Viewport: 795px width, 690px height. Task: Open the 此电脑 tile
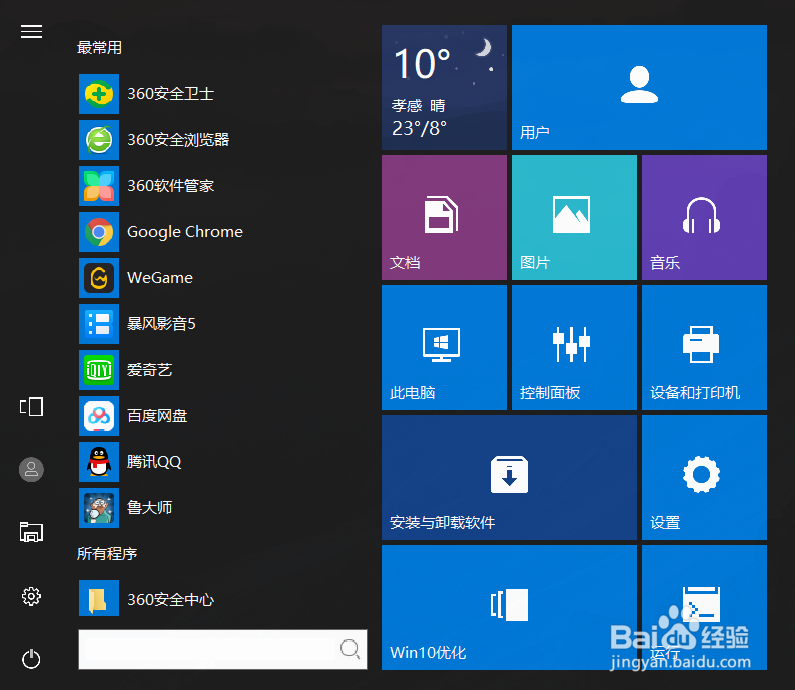tap(444, 347)
